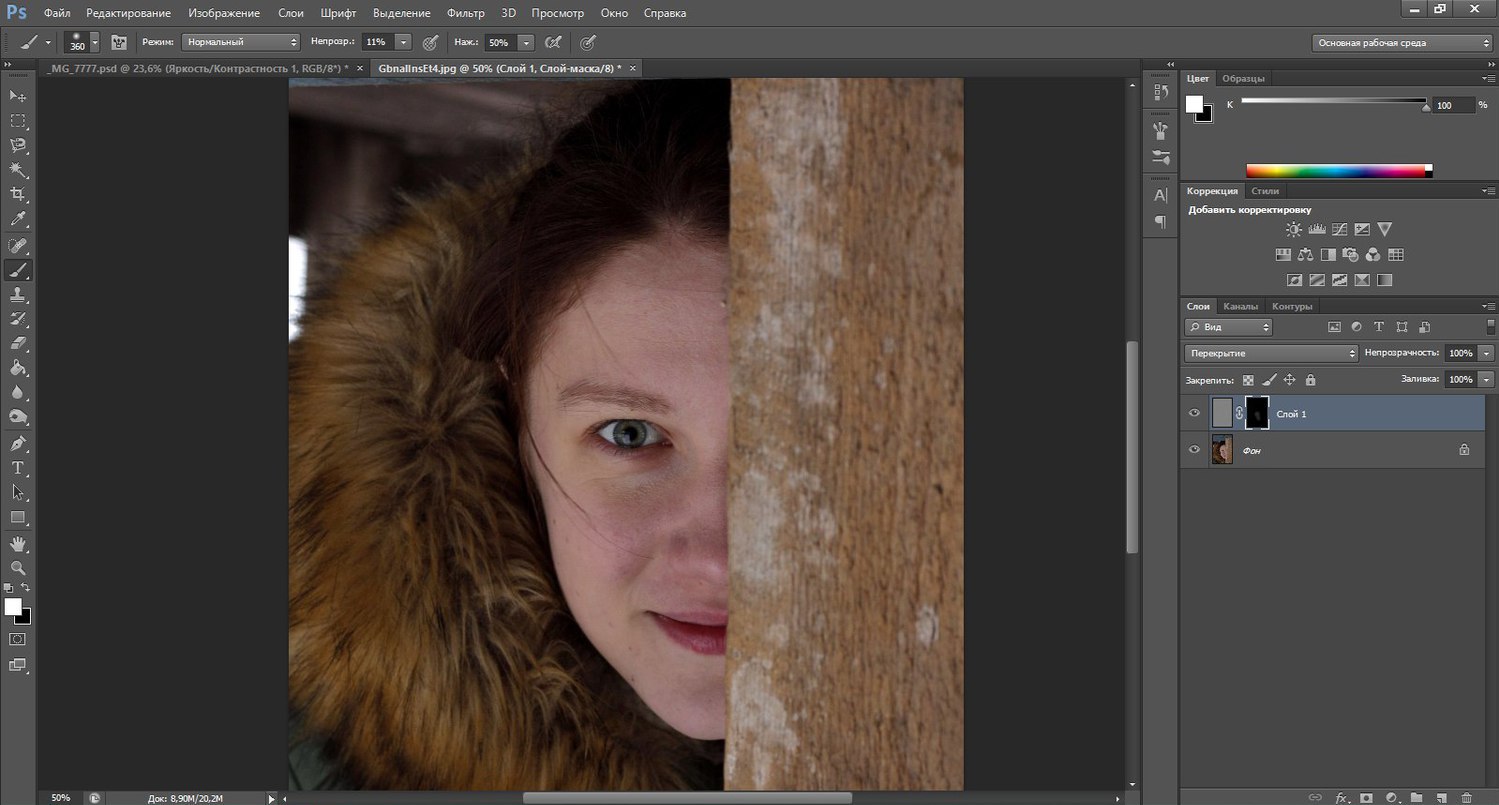Select the Healing Brush tool
This screenshot has height=805, width=1499.
[18, 246]
